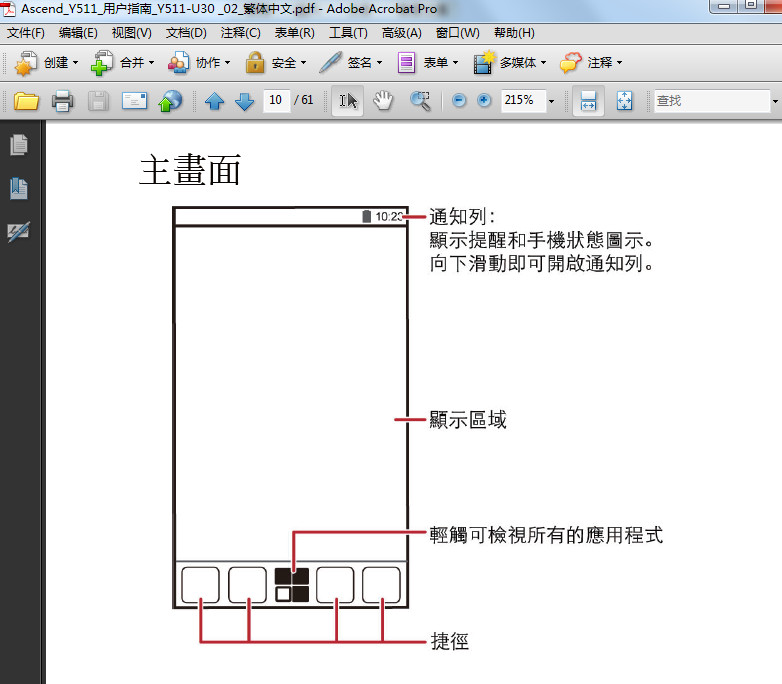The height and width of the screenshot is (684, 782).
Task: Expand the 协作 (Collaborate) dropdown
Action: (x=227, y=63)
